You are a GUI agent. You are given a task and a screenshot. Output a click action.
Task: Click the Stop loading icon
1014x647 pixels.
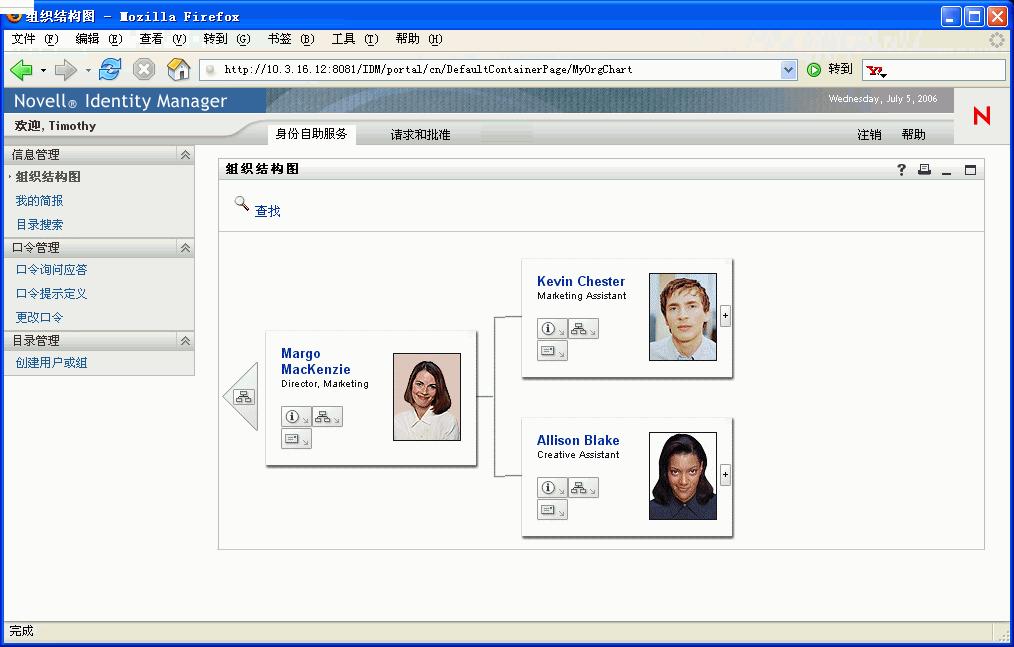(x=144, y=69)
